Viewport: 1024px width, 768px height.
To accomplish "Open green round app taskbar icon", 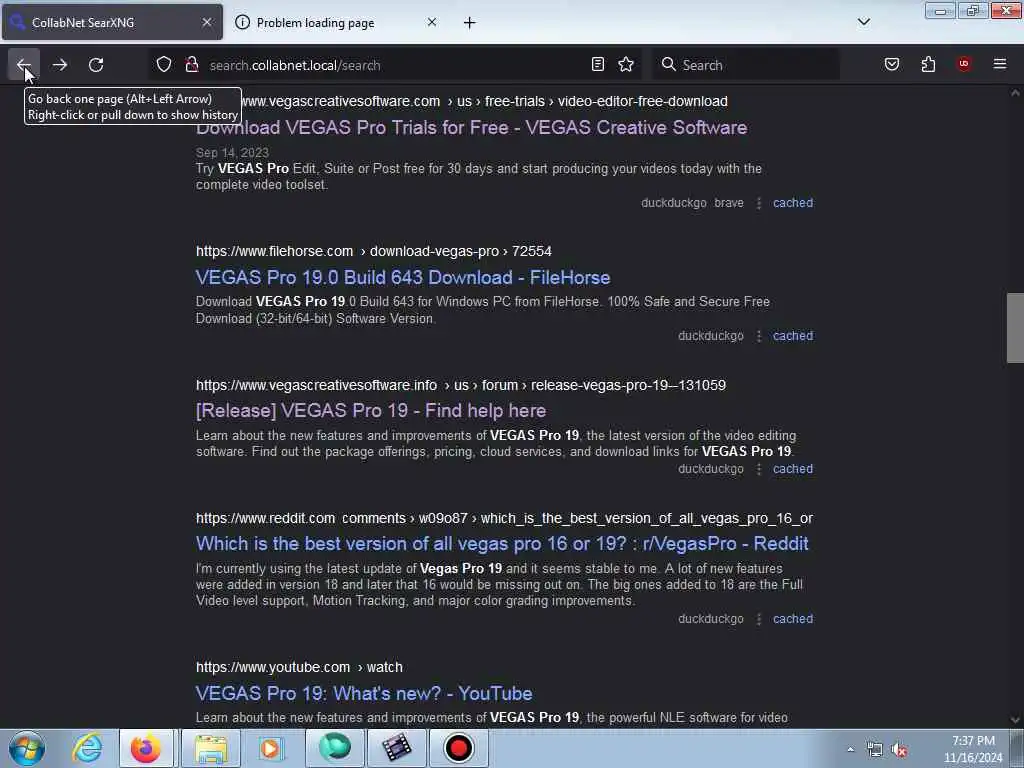I will pyautogui.click(x=335, y=748).
